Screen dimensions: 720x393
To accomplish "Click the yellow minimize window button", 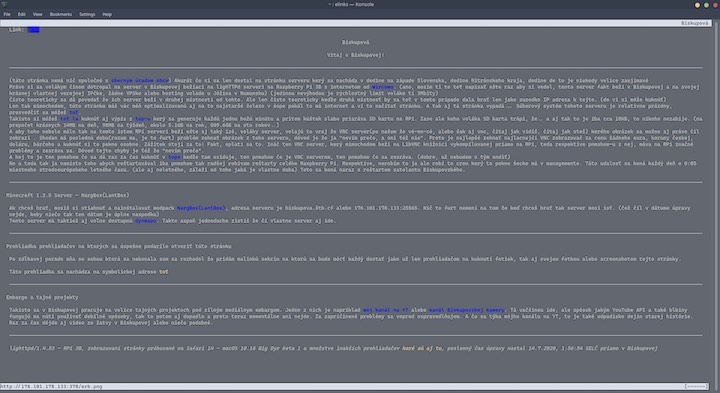I will (x=697, y=5).
